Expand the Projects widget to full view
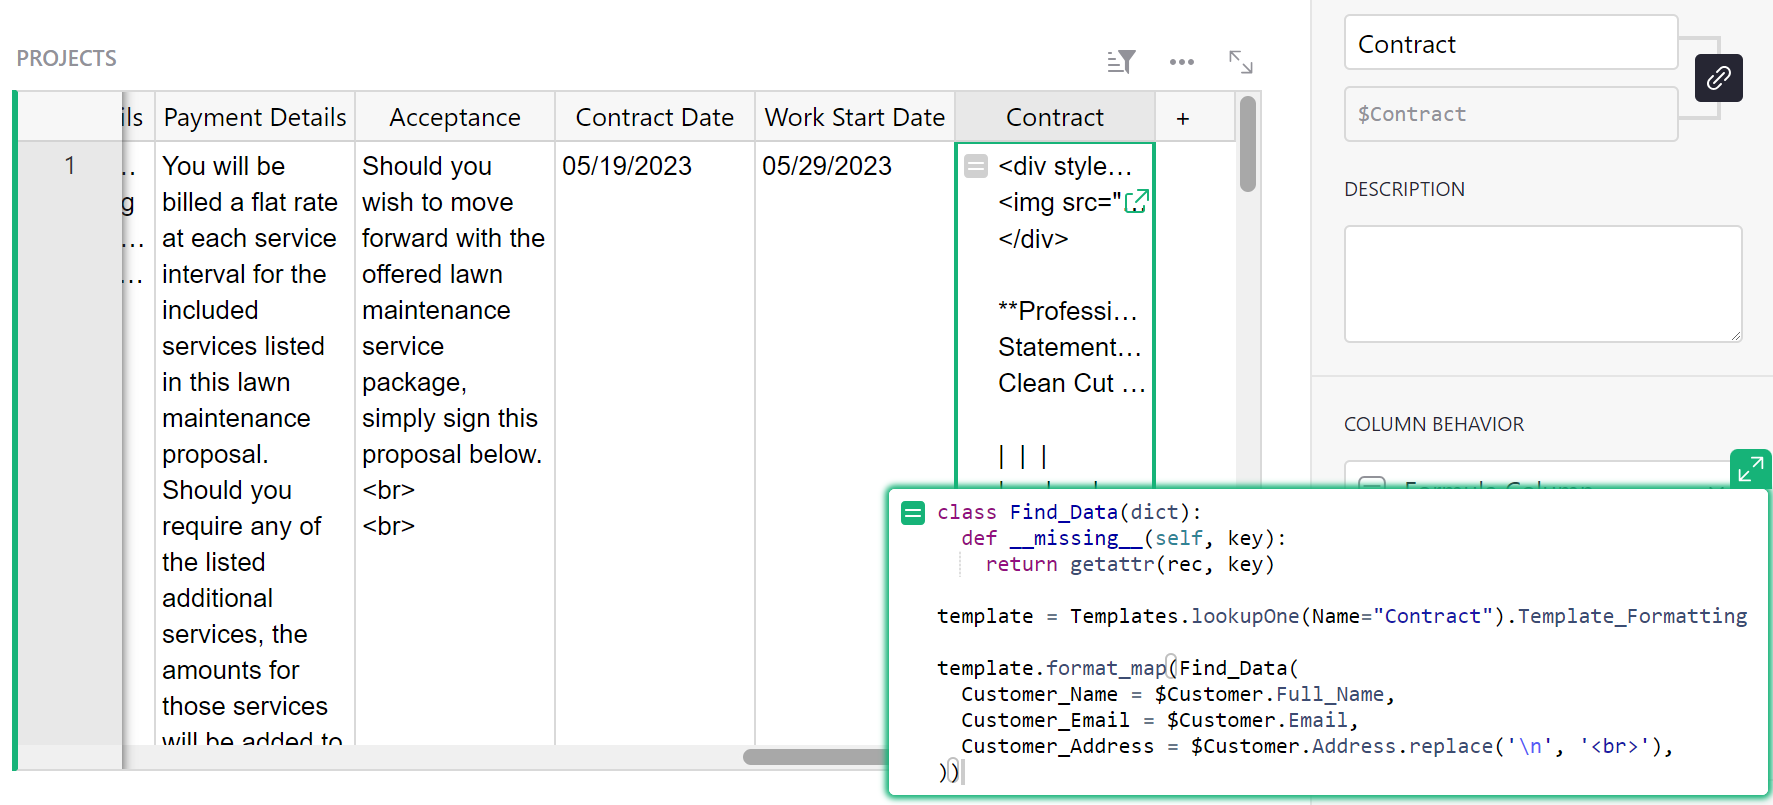Screen dimensions: 1773x805 (x=1240, y=62)
